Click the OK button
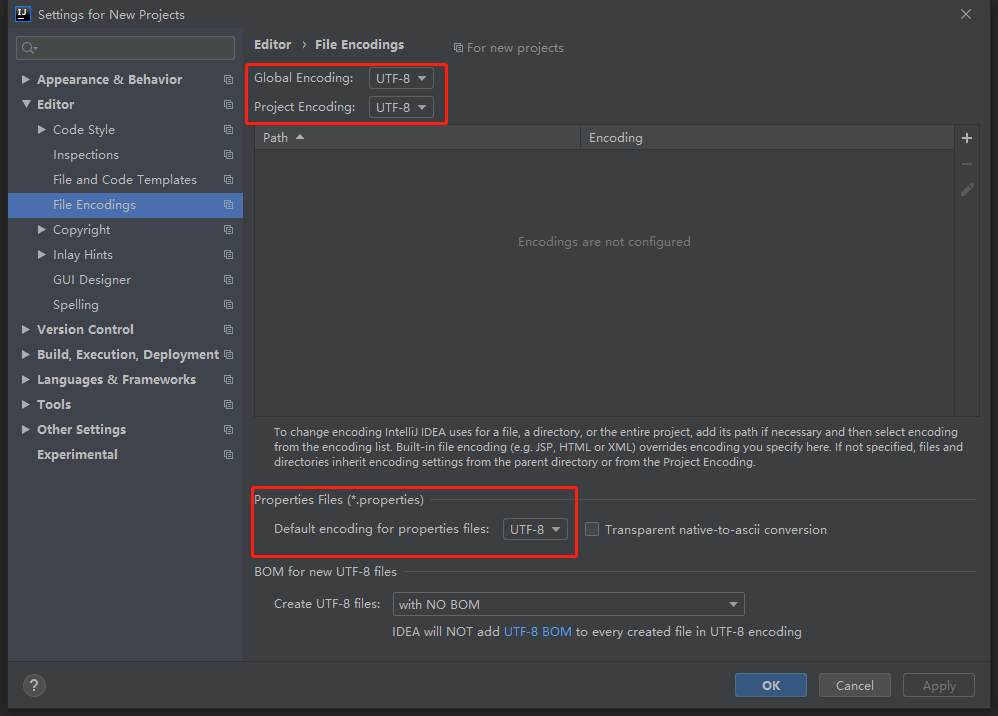Viewport: 998px width, 716px height. pos(771,685)
